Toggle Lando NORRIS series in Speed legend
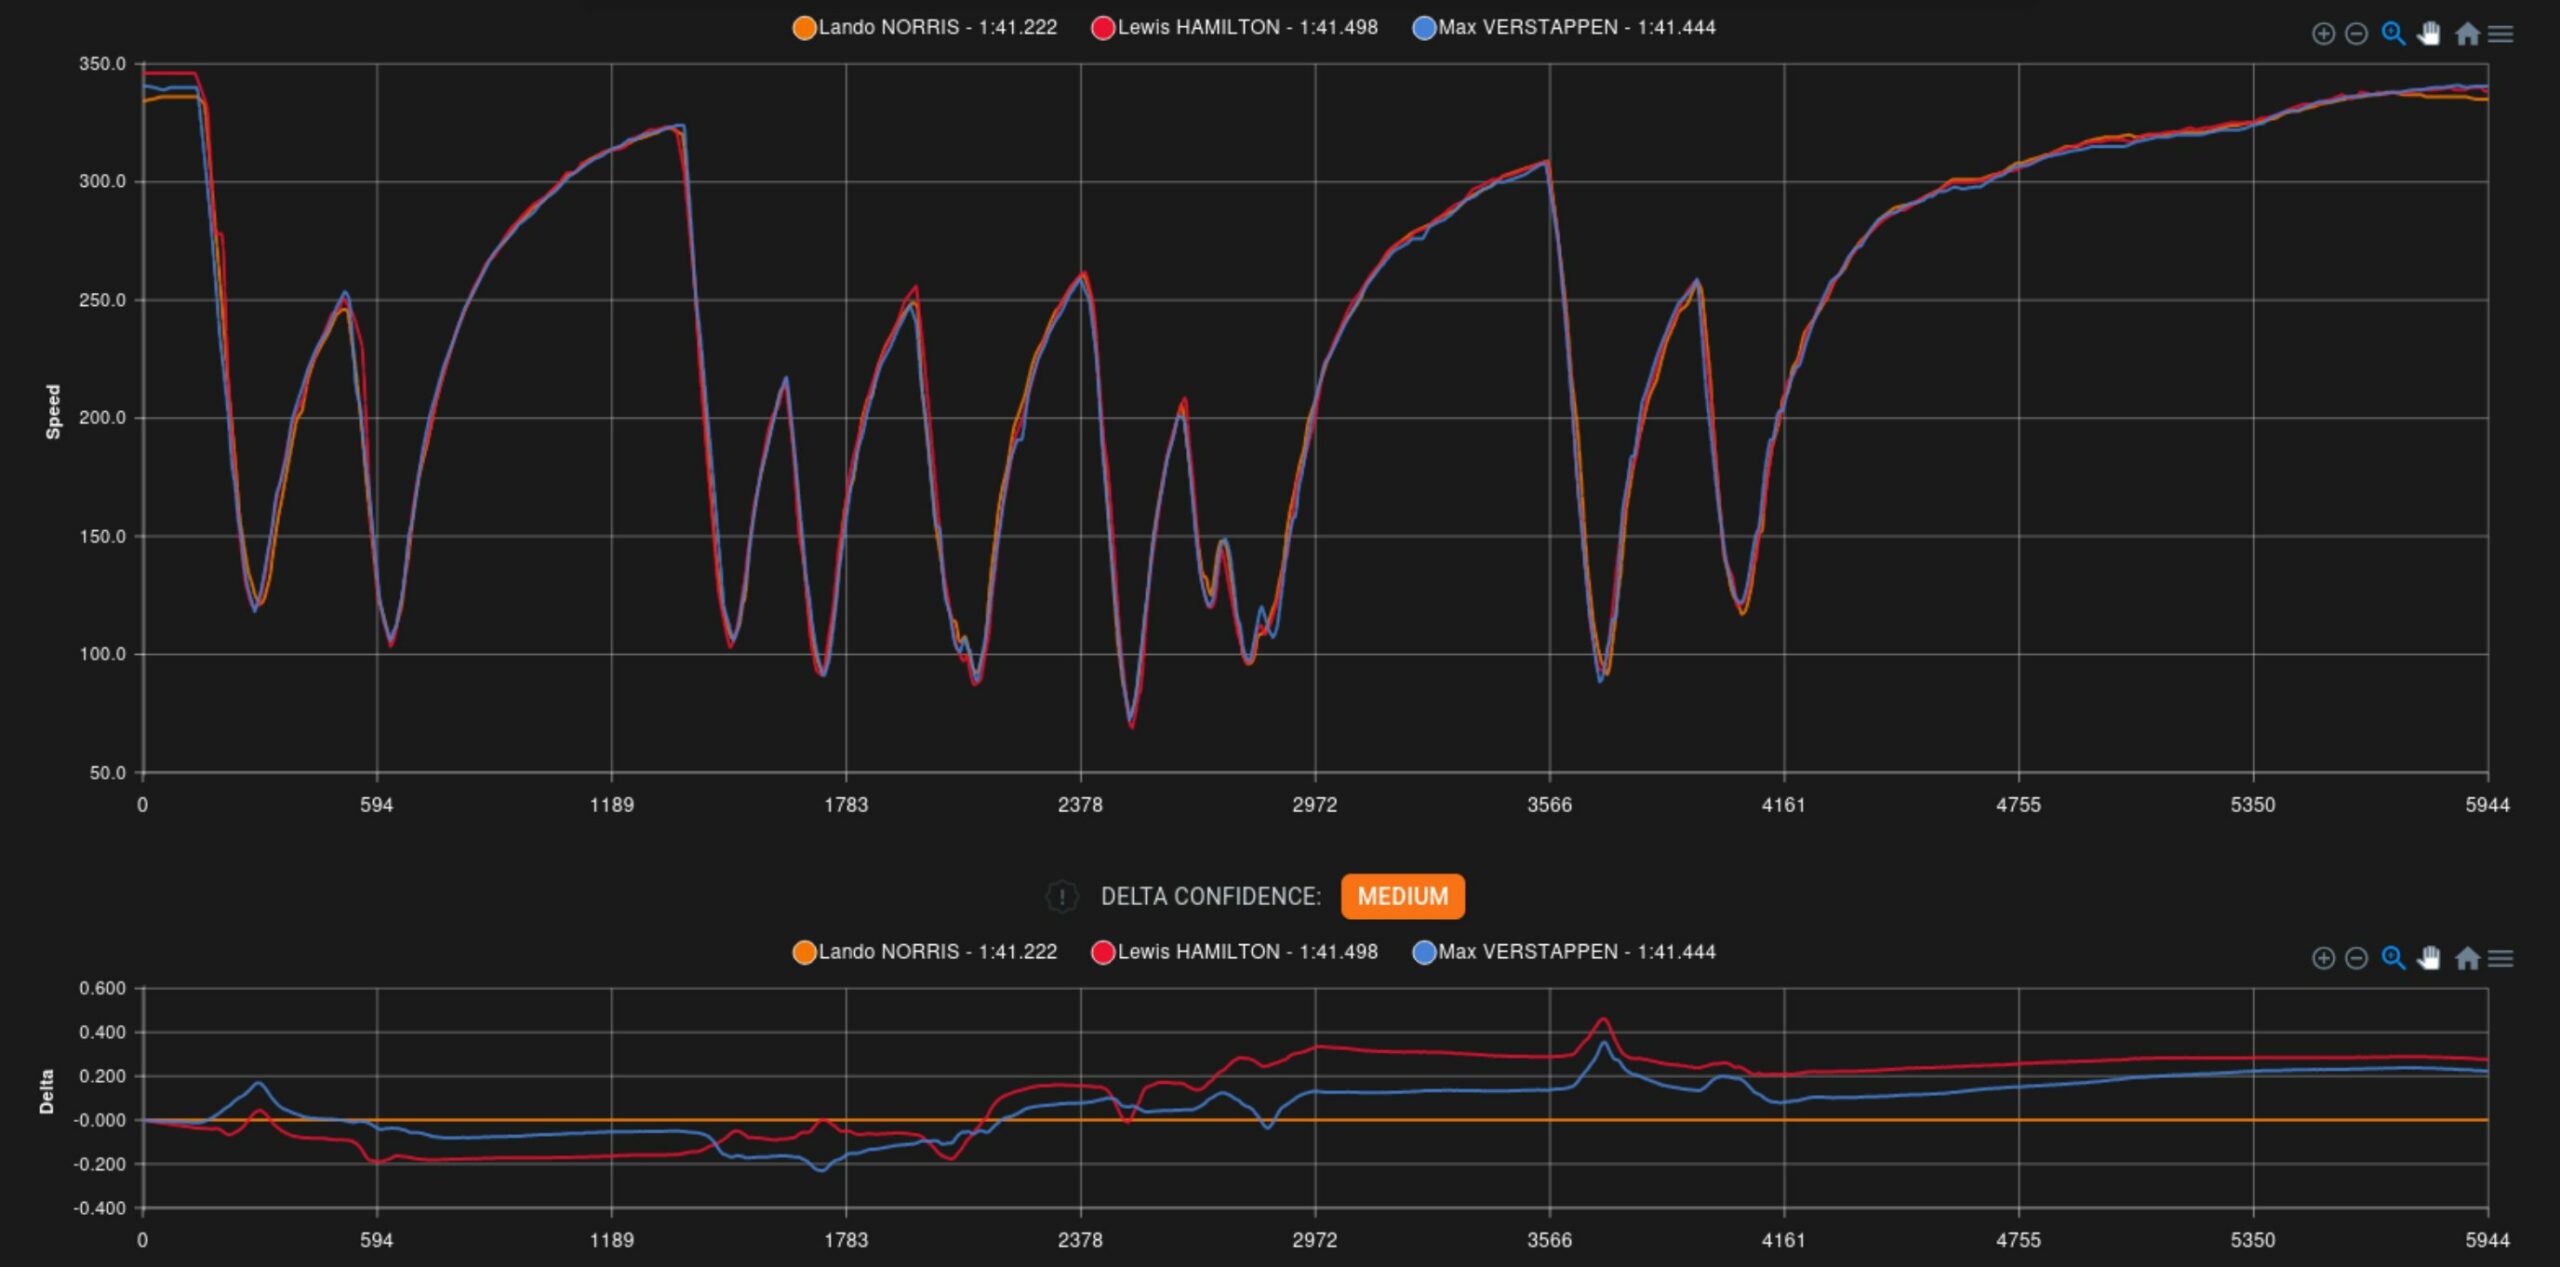This screenshot has height=1267, width=2560. coord(936,28)
